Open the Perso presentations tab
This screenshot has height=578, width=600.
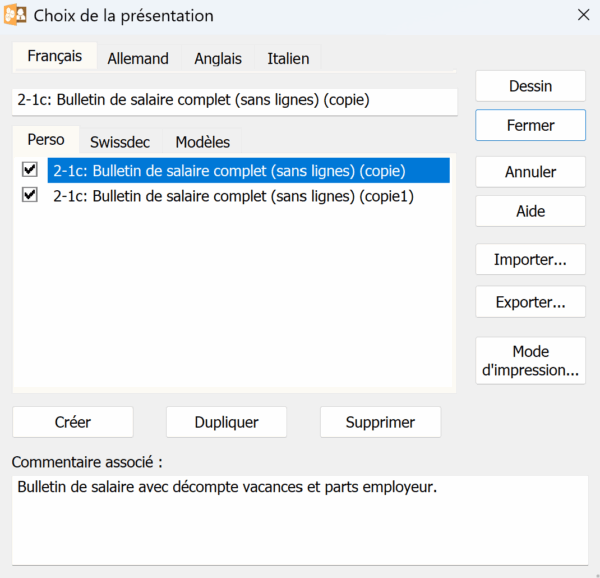pyautogui.click(x=46, y=141)
